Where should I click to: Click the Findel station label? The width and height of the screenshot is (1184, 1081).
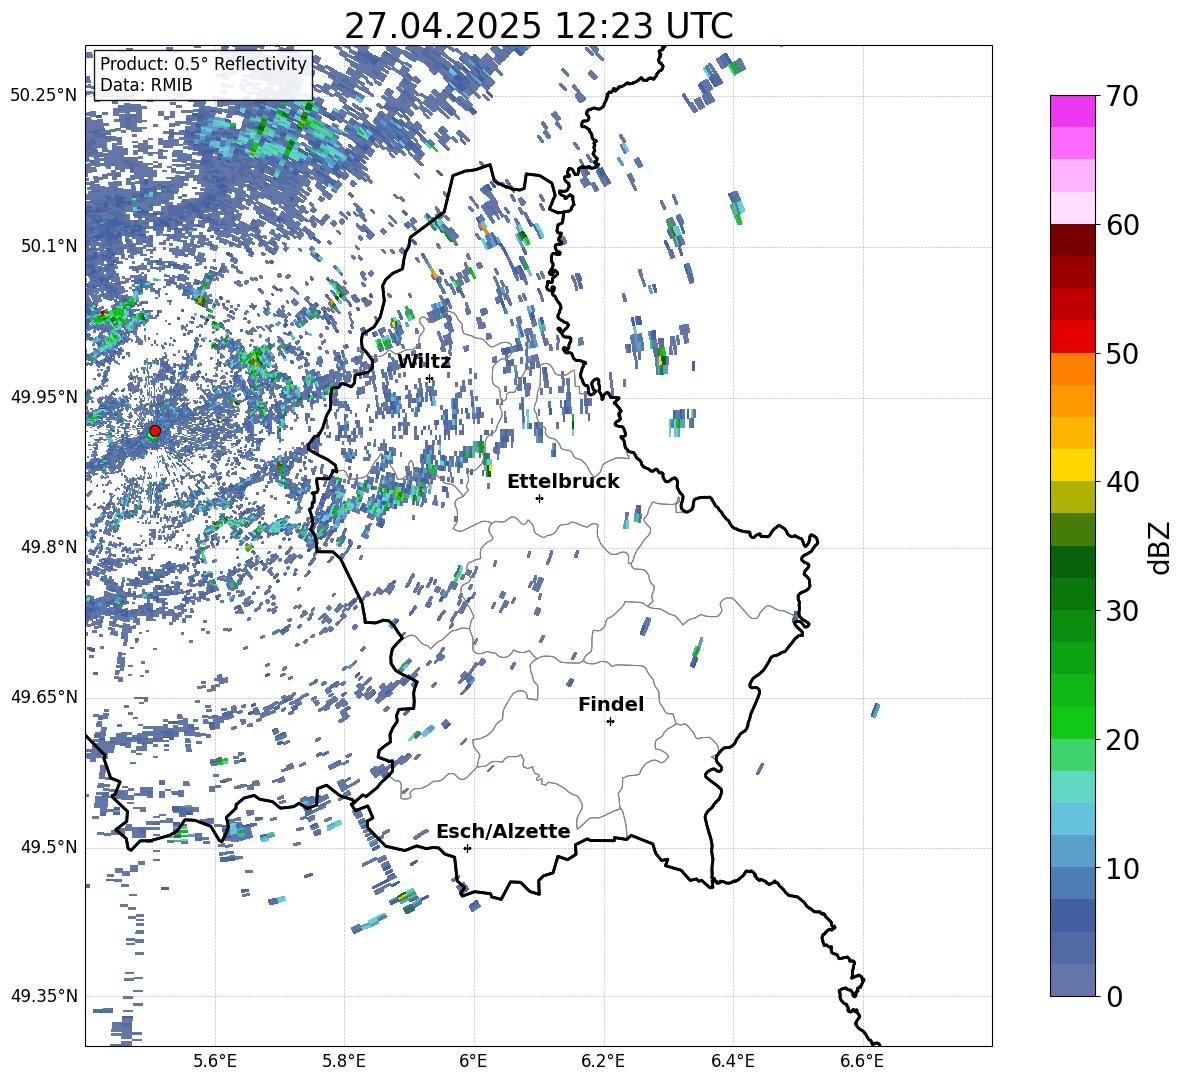click(x=611, y=704)
